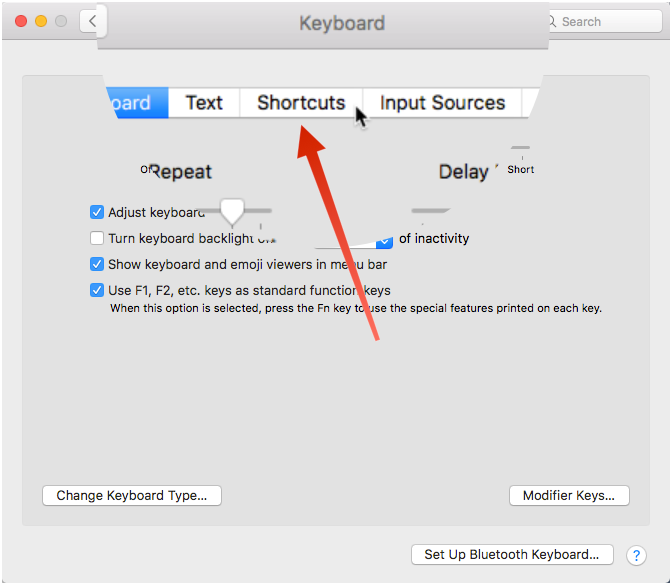Screen dimensions: 672x585
Task: Open the inactivity duration dropdown
Action: pyautogui.click(x=384, y=241)
